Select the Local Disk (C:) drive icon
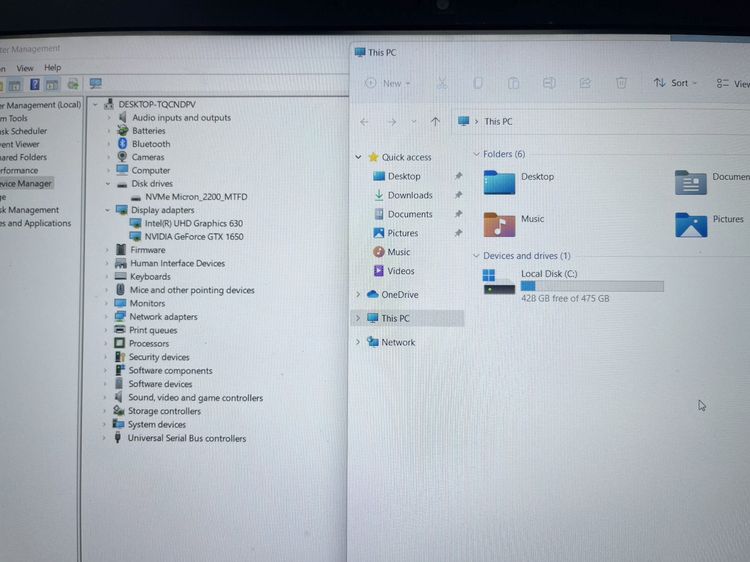 [x=499, y=282]
